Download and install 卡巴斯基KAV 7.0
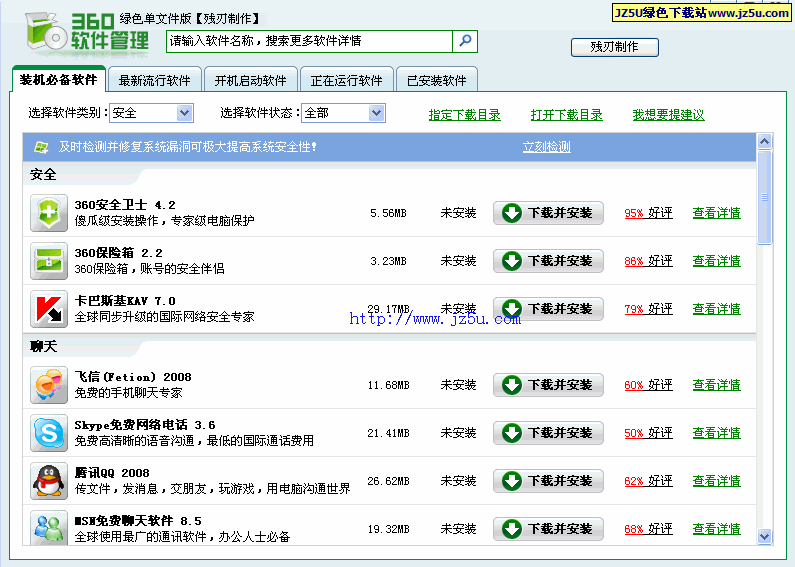Image resolution: width=795 pixels, height=567 pixels. point(548,309)
